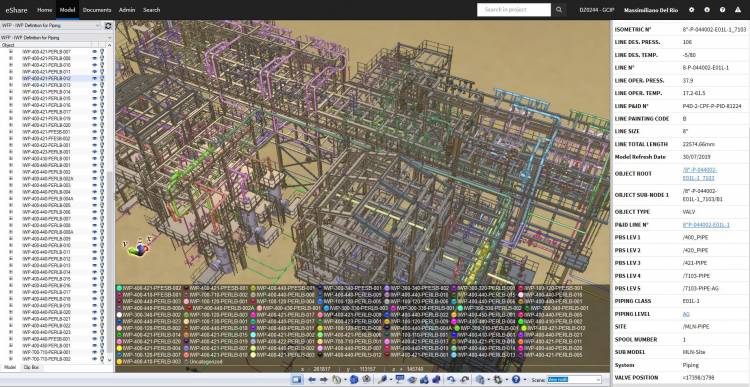Click the refresh icon beside the WFP dropdown
The image size is (750, 387).
(108, 25)
